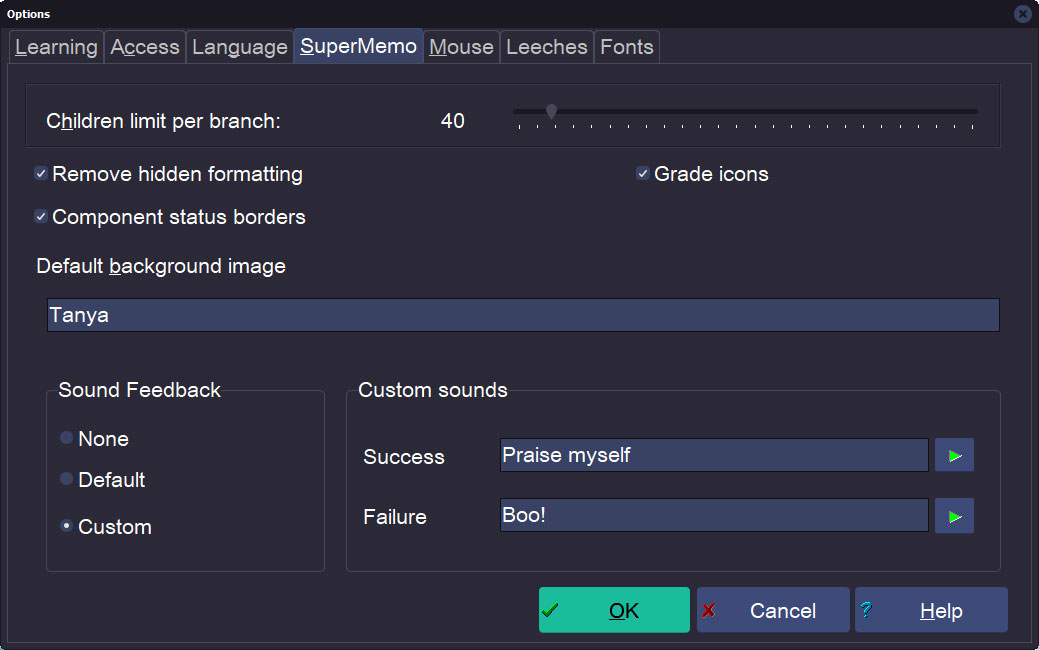Select None for sound feedback
1039x650 pixels.
(x=67, y=438)
